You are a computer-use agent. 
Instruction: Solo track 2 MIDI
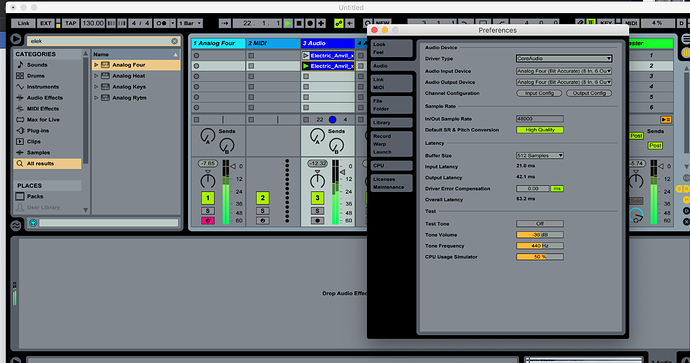click(x=263, y=211)
